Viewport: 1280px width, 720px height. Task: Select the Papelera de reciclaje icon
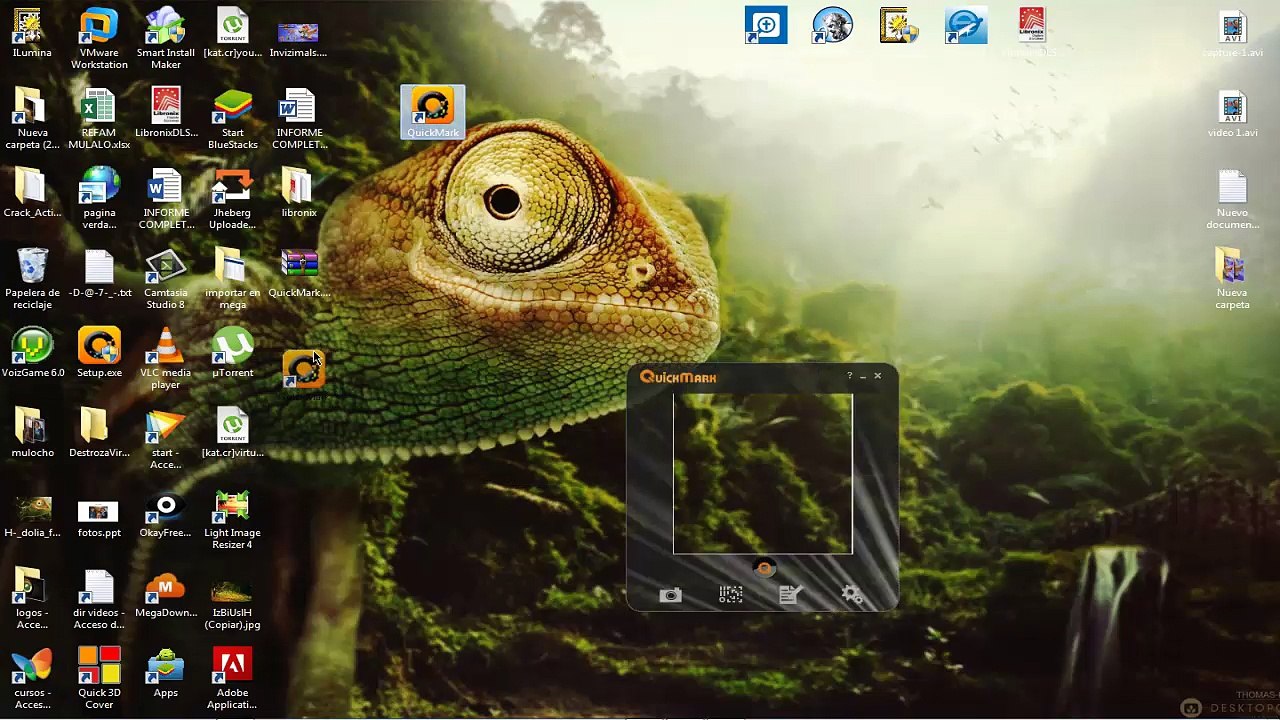[32, 278]
